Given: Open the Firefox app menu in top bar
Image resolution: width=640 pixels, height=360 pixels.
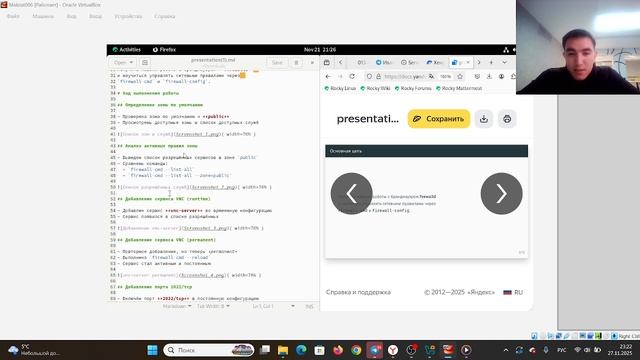Looking at the screenshot, I should coord(164,49).
